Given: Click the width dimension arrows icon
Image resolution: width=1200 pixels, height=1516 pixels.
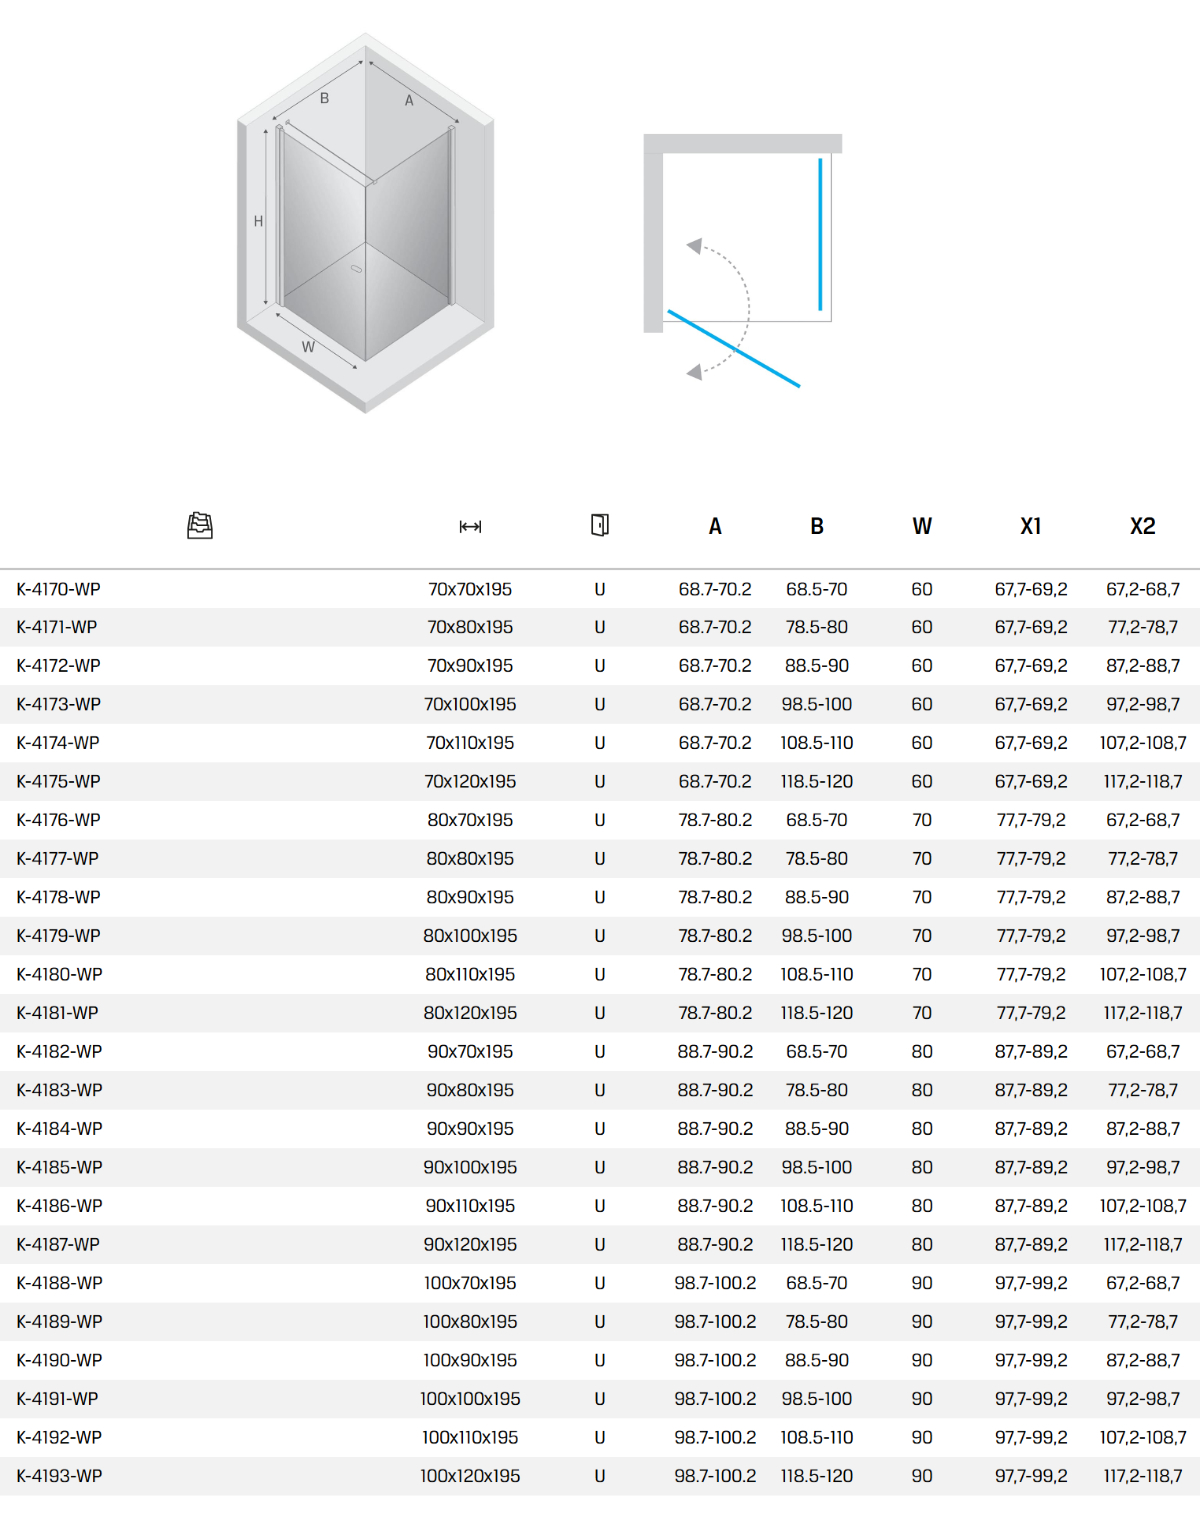Looking at the screenshot, I should click(470, 527).
